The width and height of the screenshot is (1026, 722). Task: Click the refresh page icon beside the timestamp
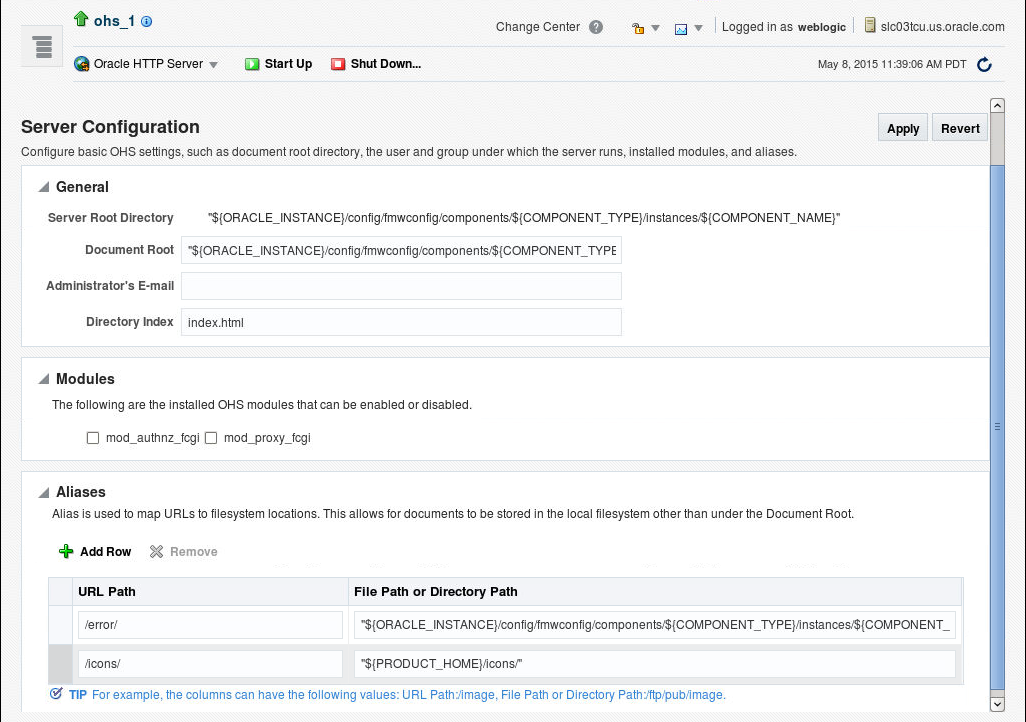click(984, 64)
